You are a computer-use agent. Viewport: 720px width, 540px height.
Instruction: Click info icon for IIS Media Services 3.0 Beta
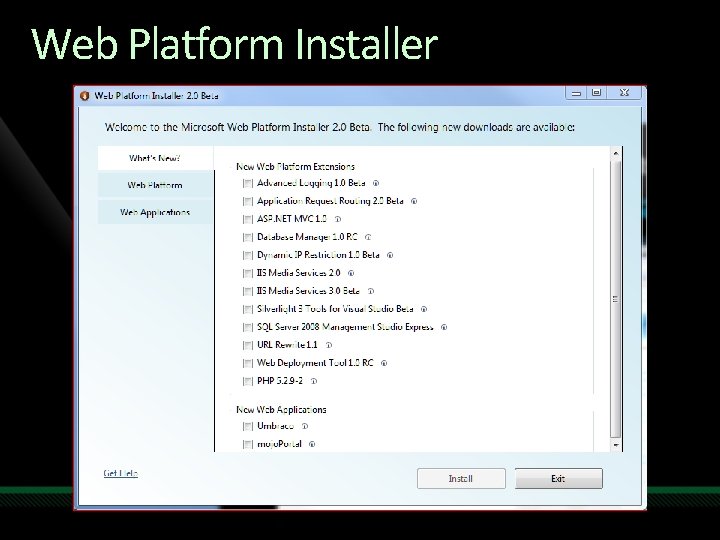pos(371,291)
